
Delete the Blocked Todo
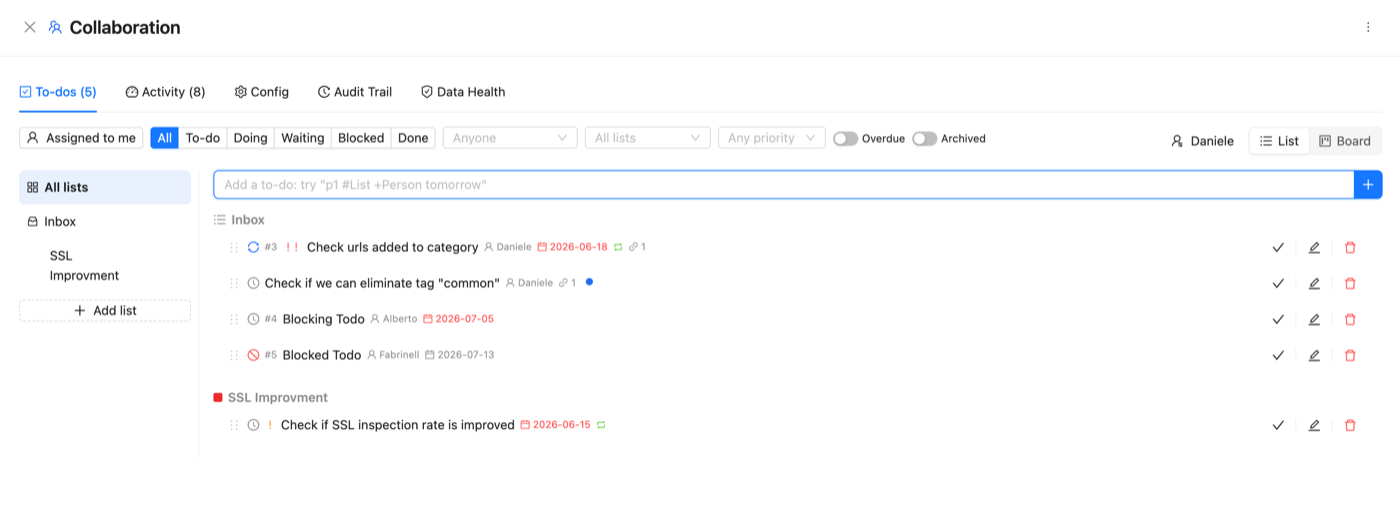click(1350, 356)
